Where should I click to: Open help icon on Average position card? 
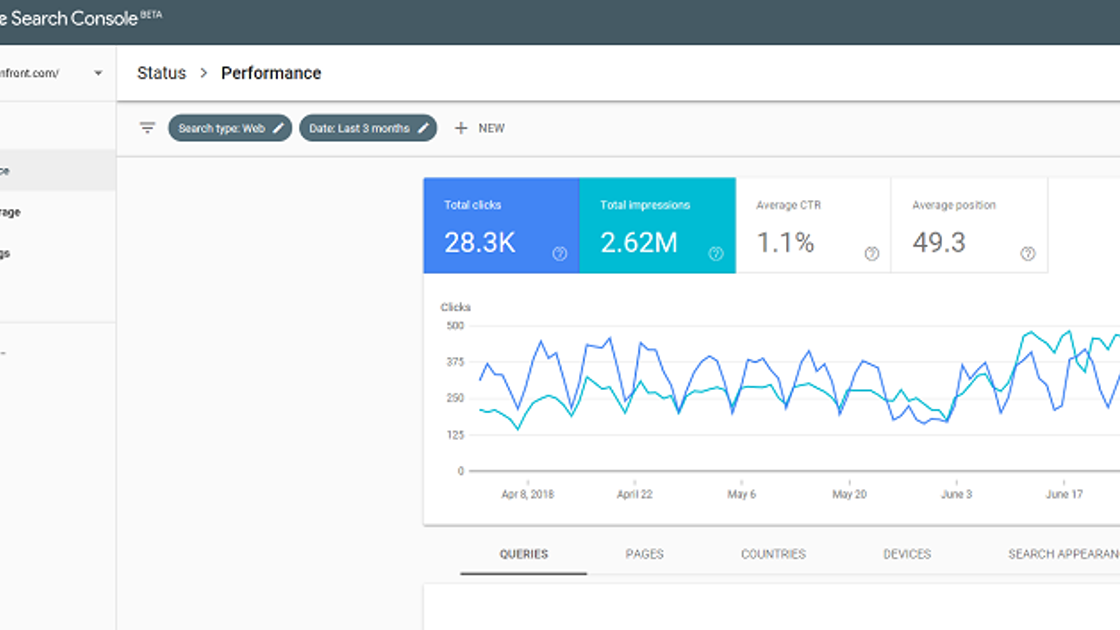pyautogui.click(x=1028, y=254)
